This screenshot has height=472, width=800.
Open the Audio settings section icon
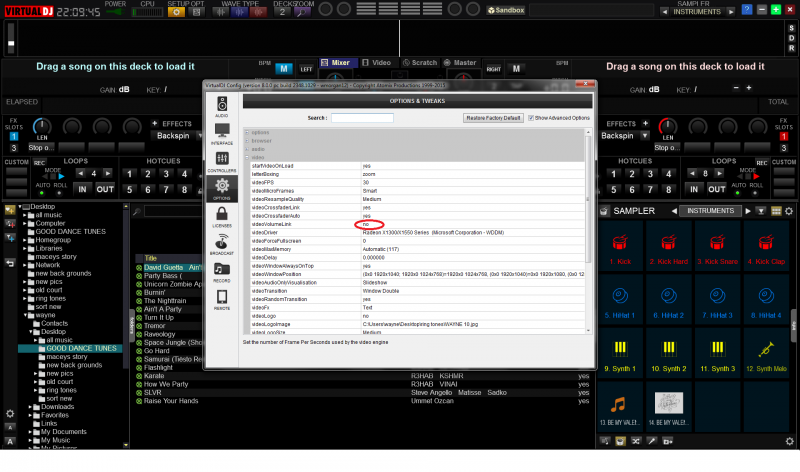(x=221, y=104)
